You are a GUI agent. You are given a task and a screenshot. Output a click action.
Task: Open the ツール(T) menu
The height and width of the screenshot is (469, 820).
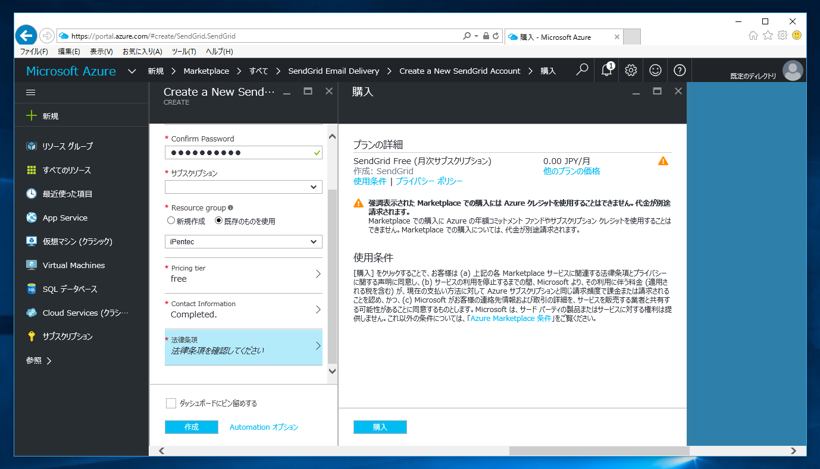pyautogui.click(x=184, y=51)
